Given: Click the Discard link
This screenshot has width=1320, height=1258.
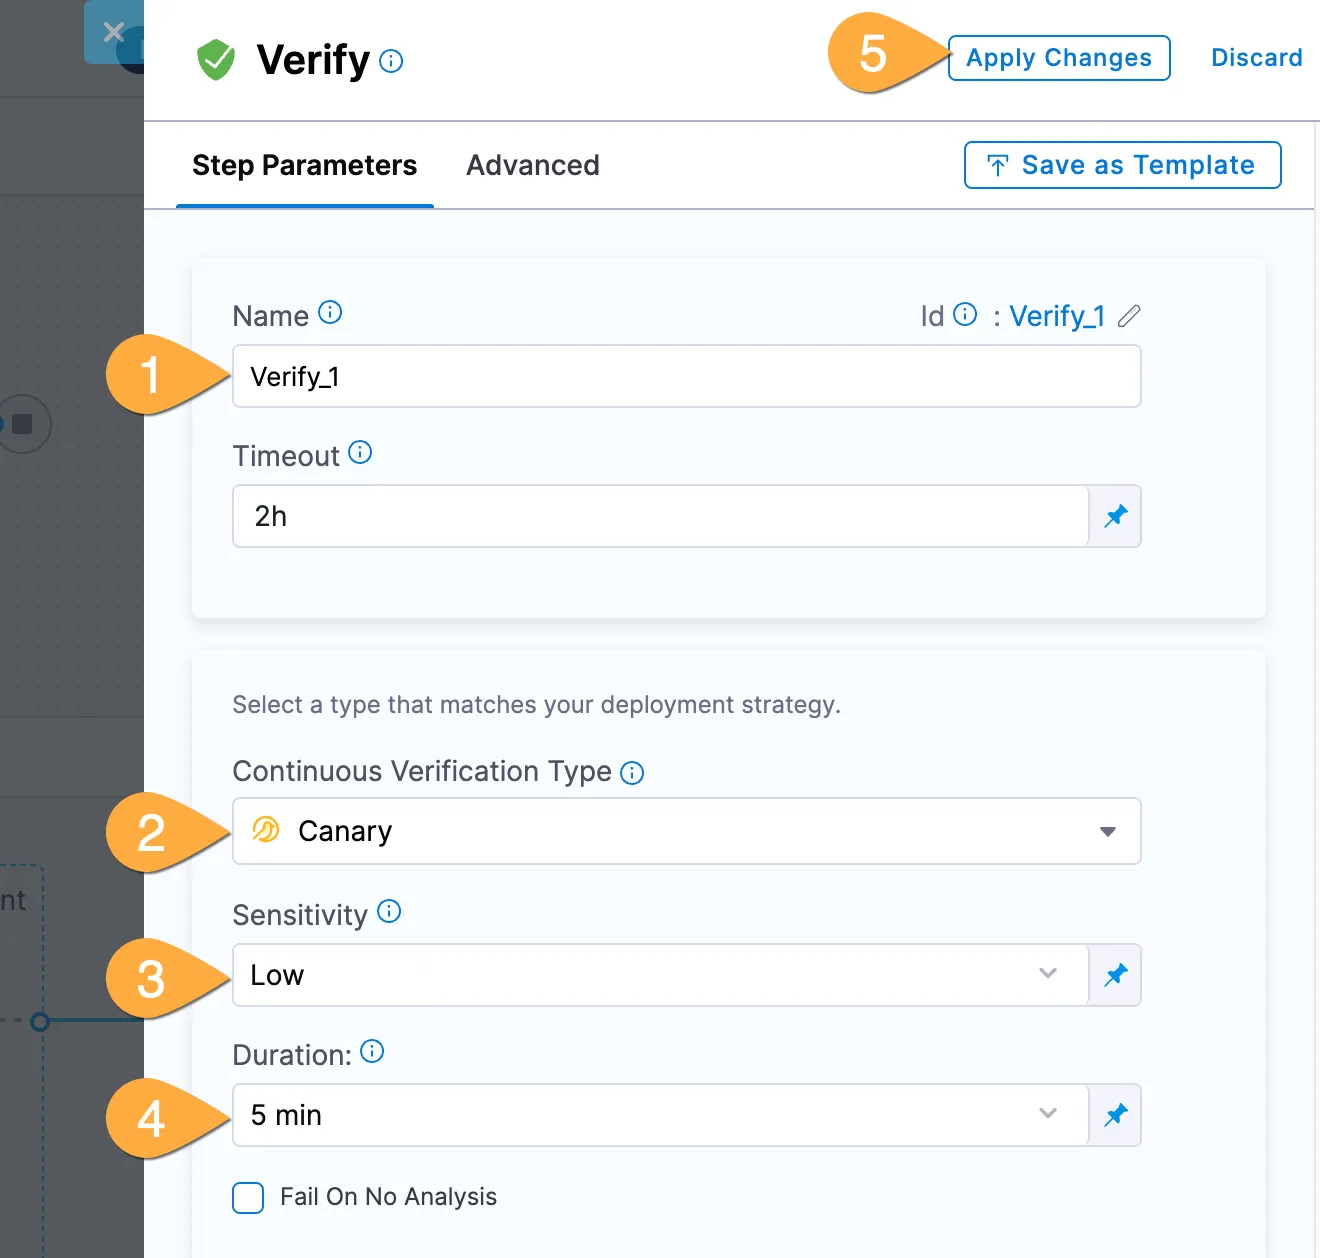Looking at the screenshot, I should 1256,58.
